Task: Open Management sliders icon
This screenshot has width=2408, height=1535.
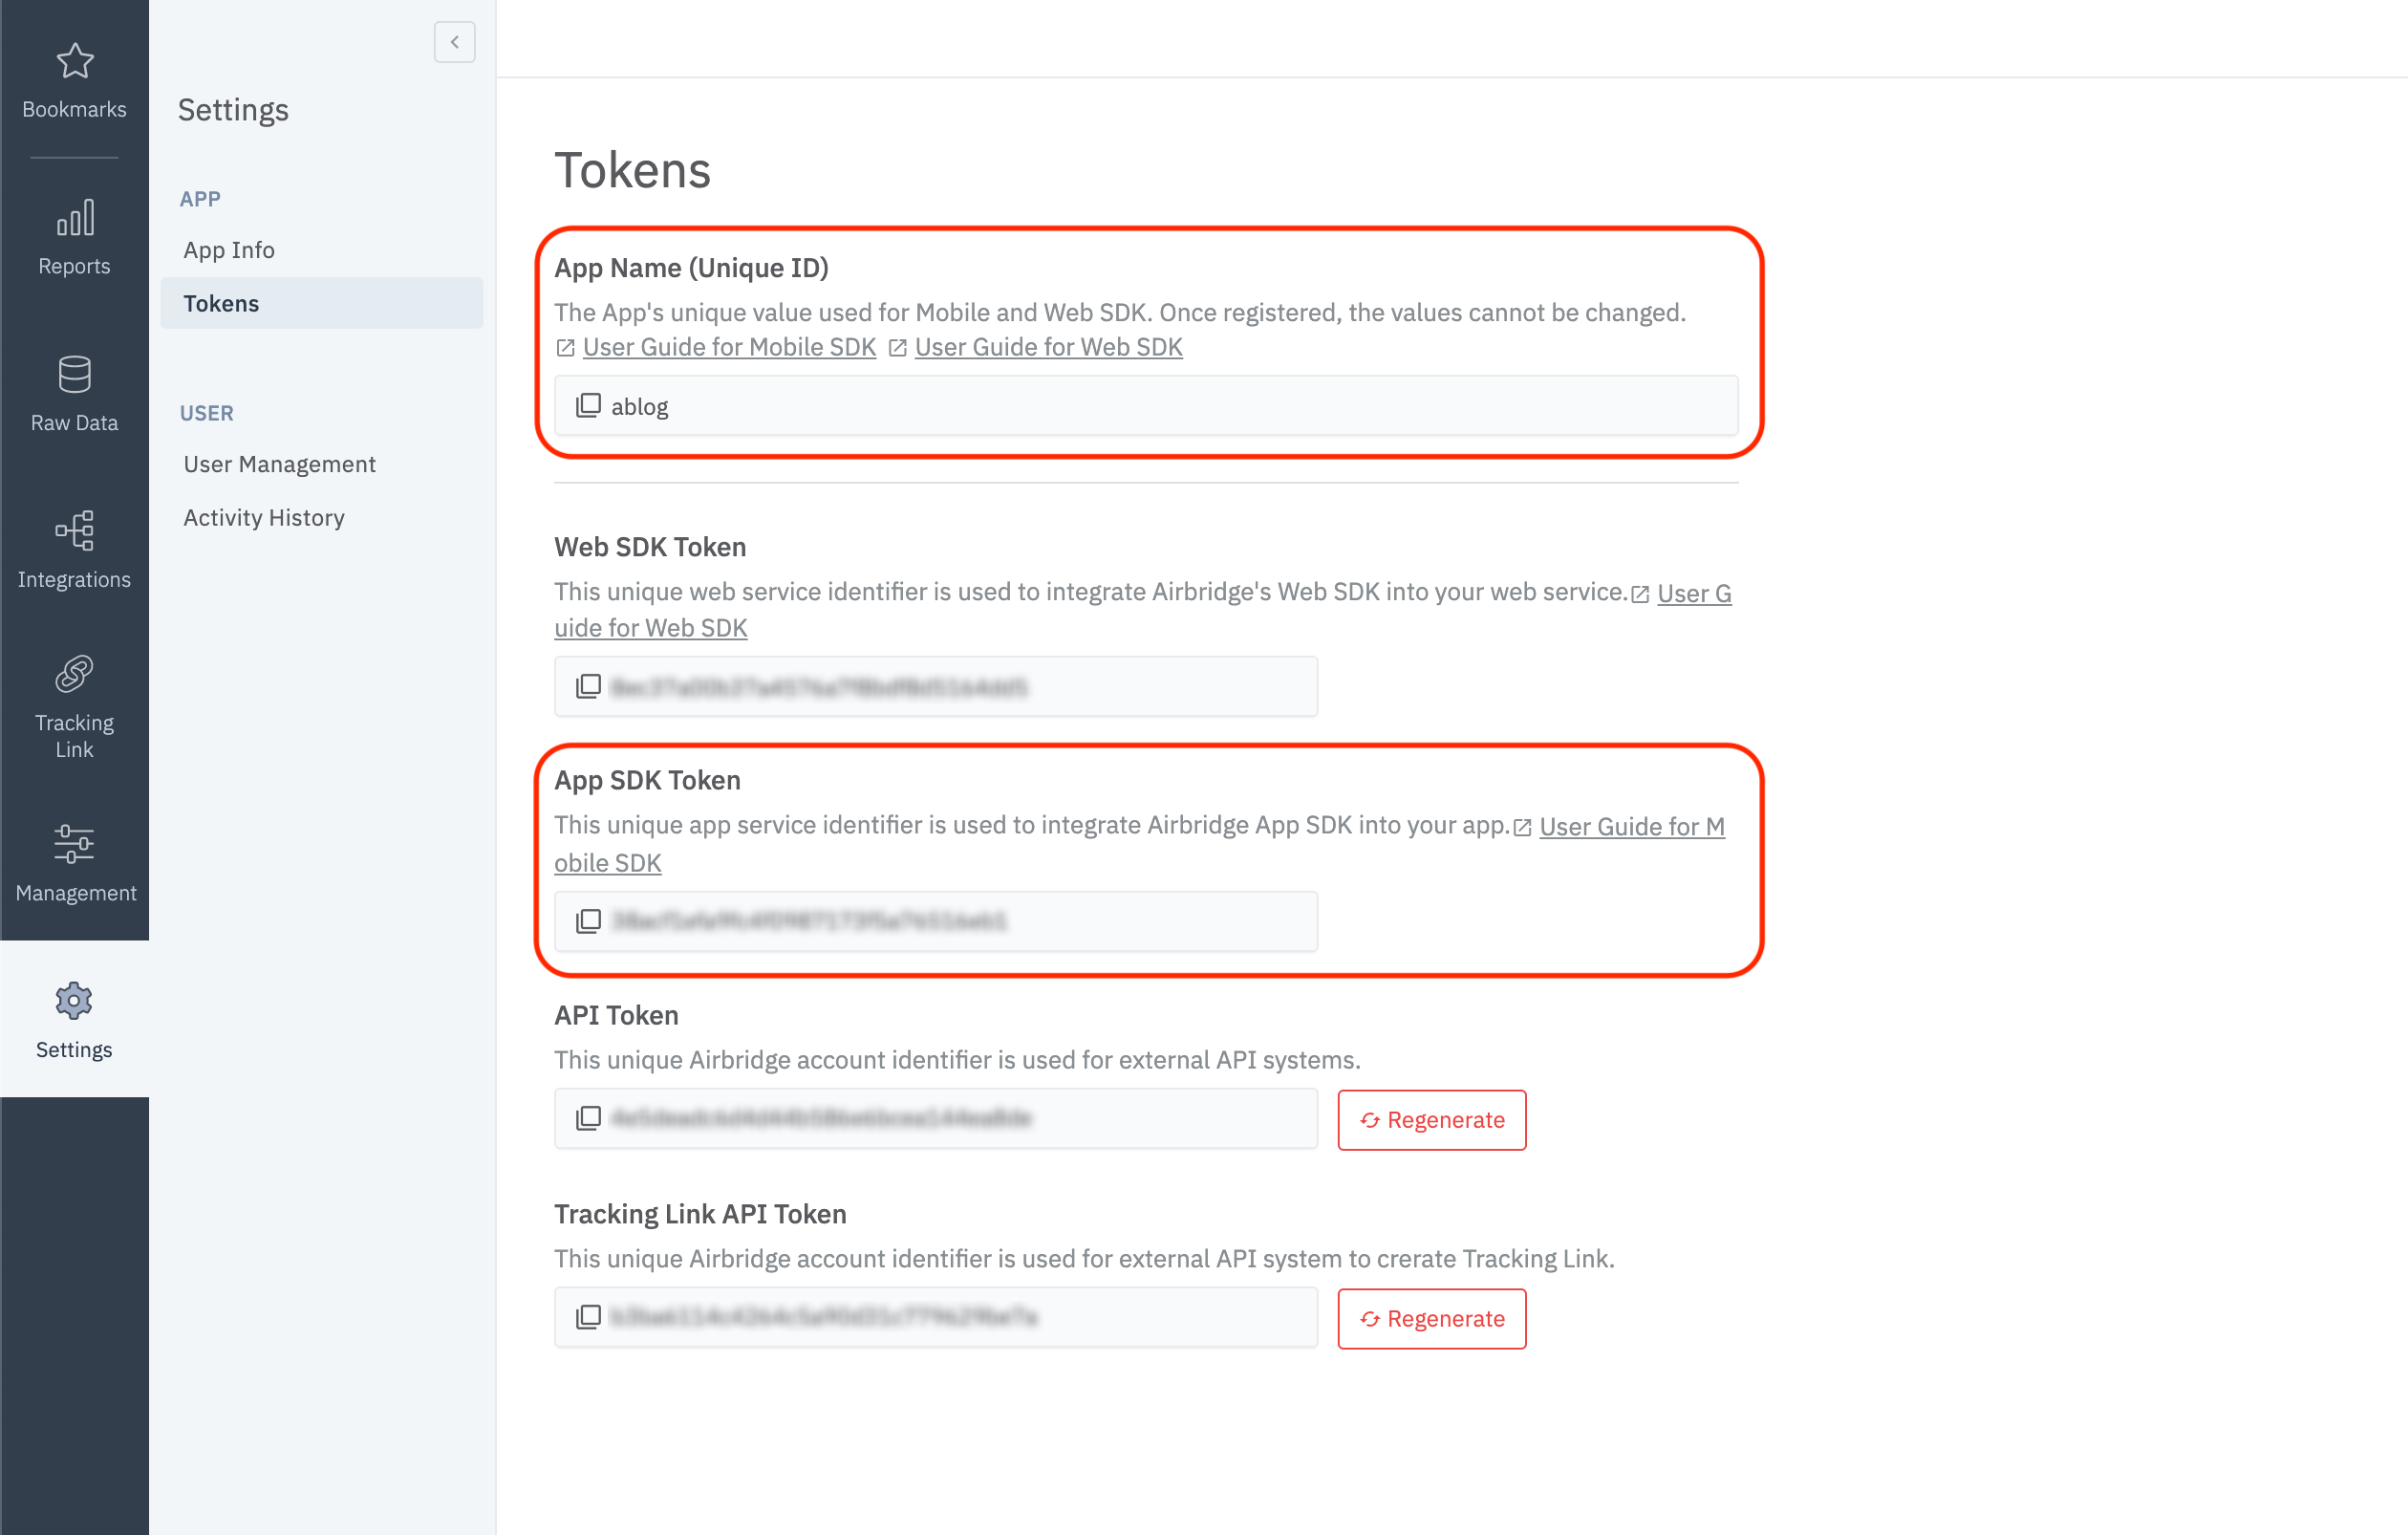Action: tap(75, 844)
